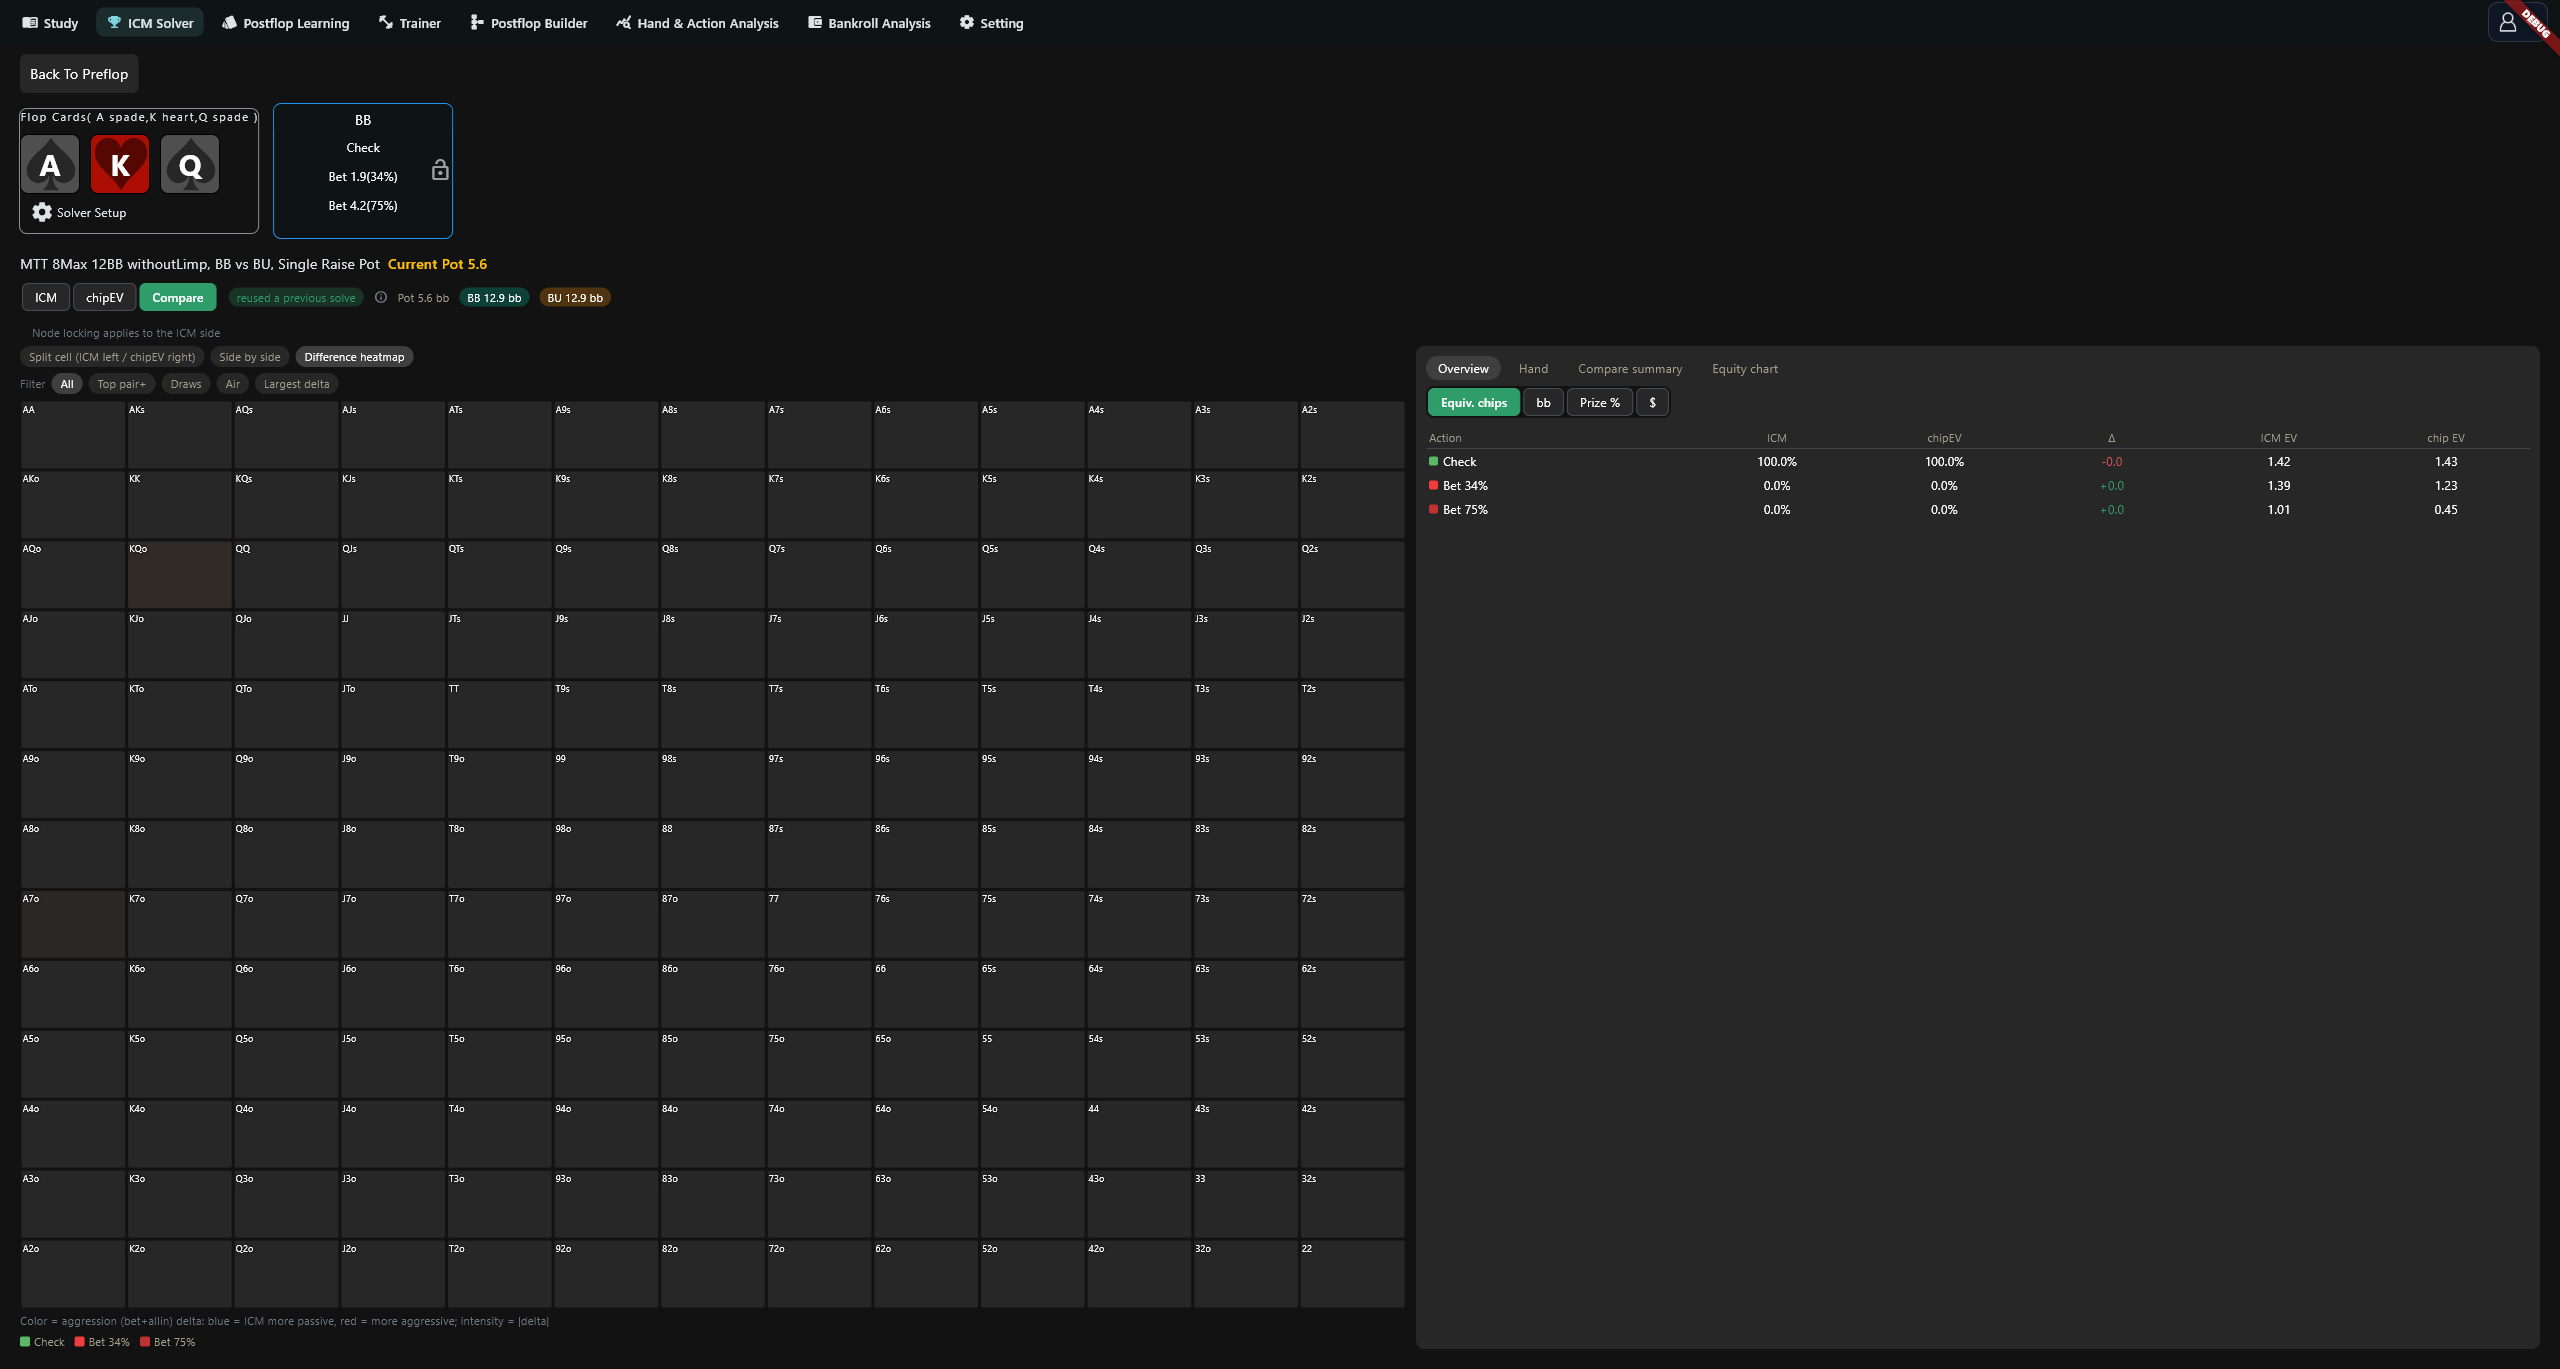The height and width of the screenshot is (1369, 2560).
Task: Open the Study menu
Action: tap(50, 22)
